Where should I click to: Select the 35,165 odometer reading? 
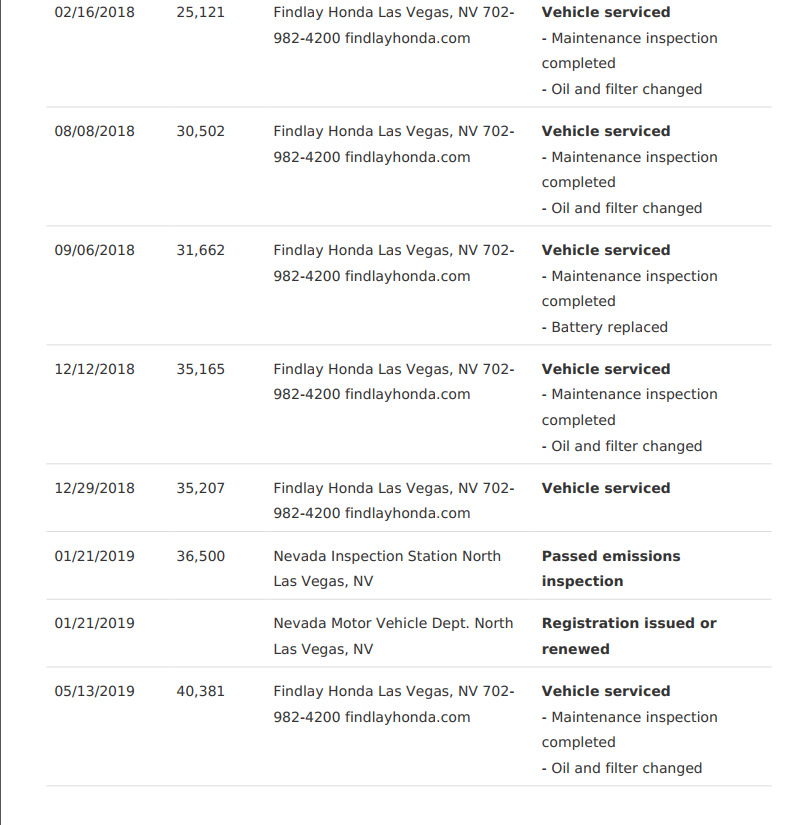(x=200, y=369)
